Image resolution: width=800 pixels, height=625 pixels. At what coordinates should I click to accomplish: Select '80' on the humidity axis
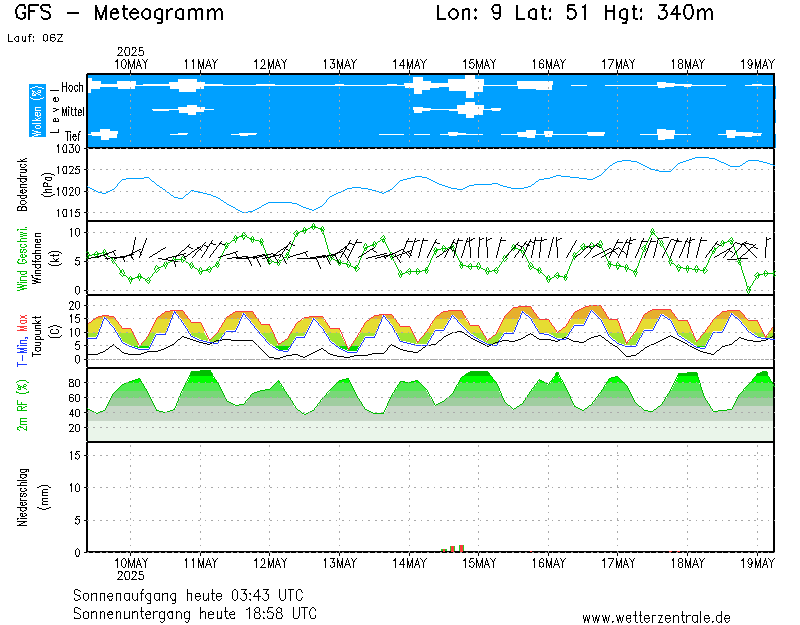(74, 383)
